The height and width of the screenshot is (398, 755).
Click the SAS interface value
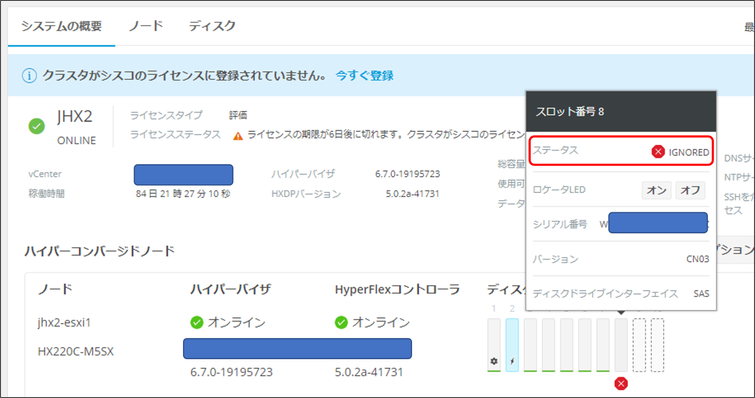[x=701, y=293]
